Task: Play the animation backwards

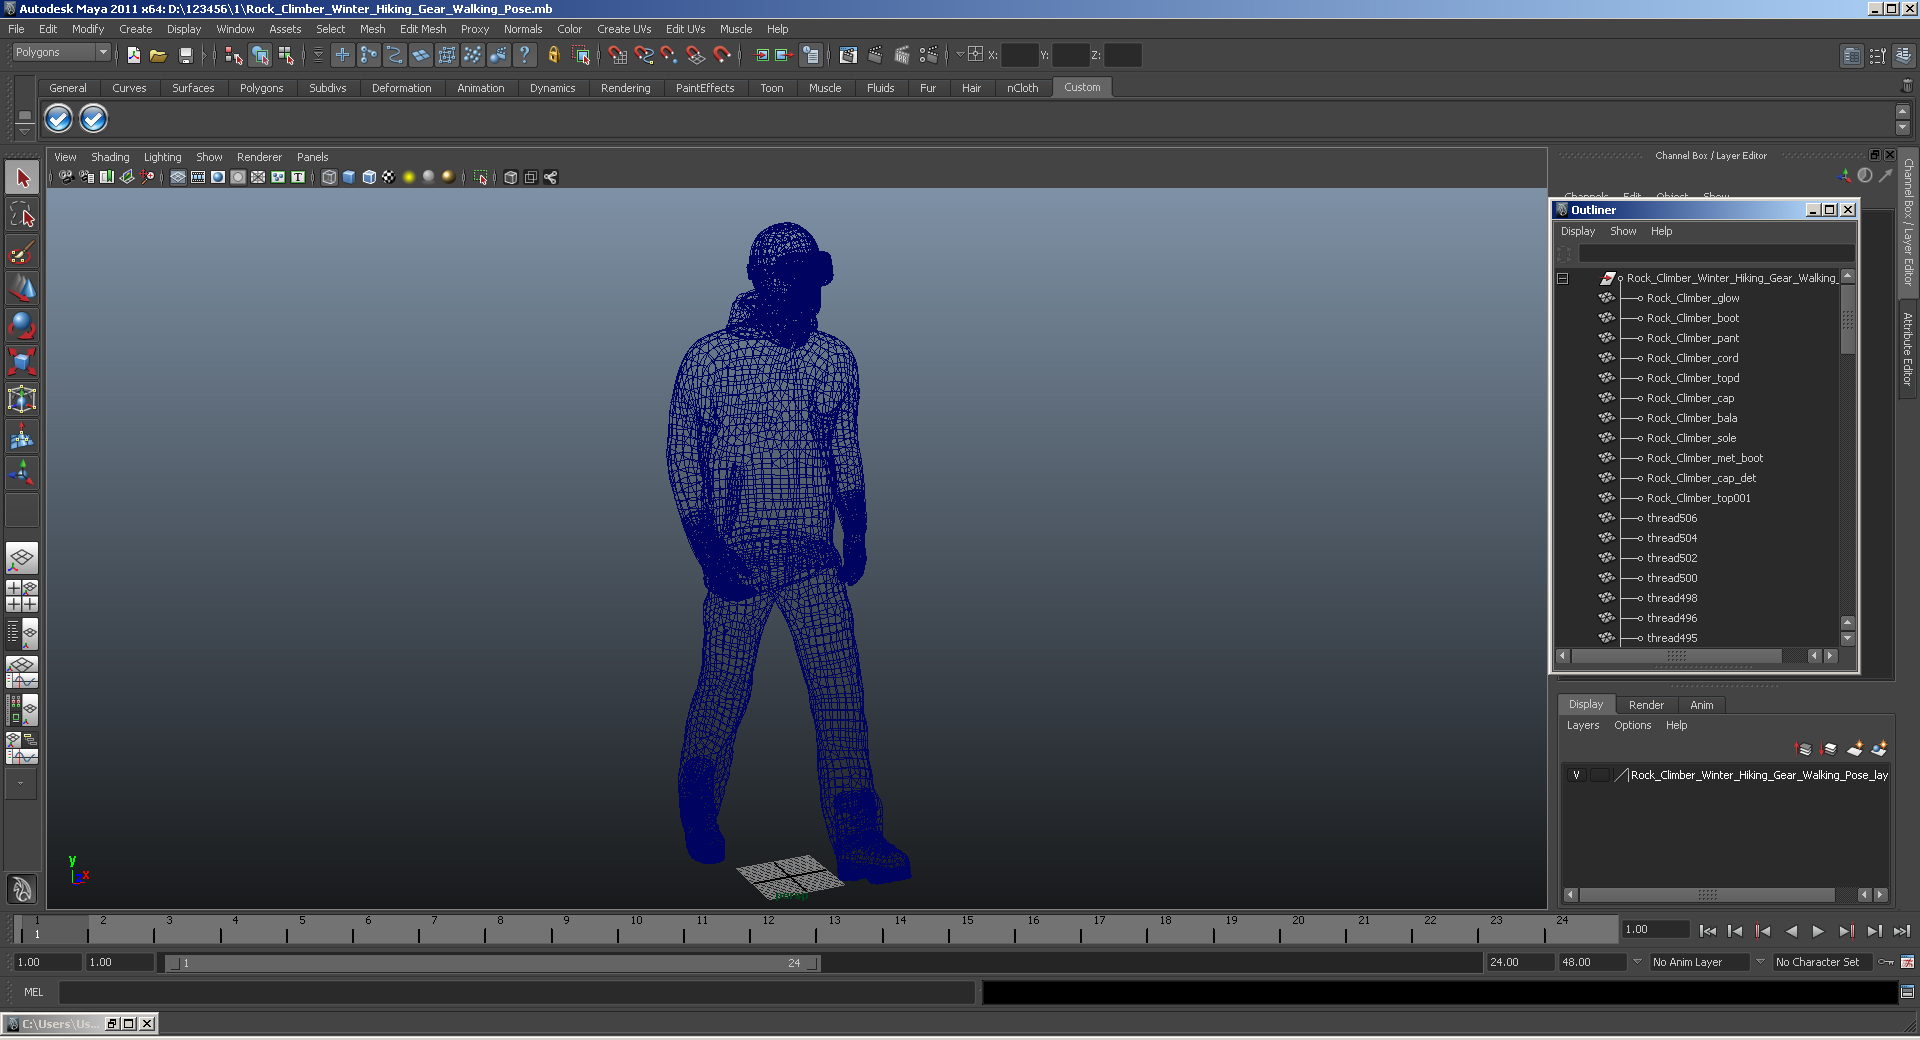Action: point(1791,931)
